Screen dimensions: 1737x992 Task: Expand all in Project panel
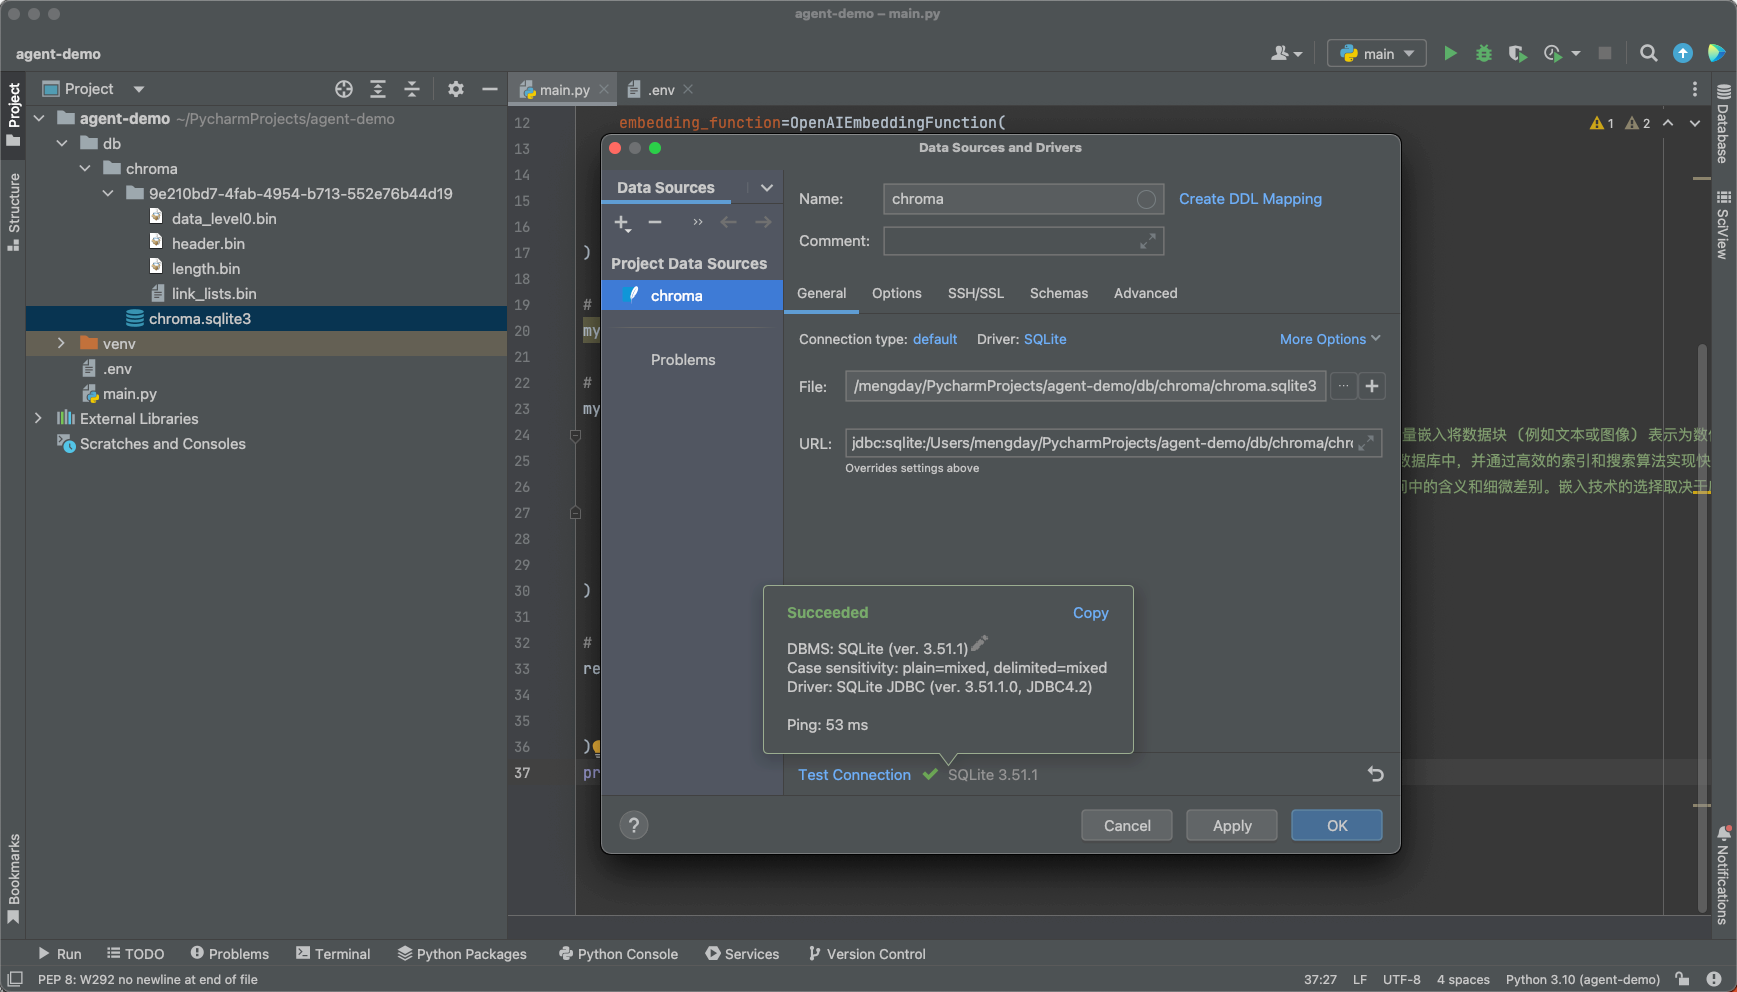pos(378,89)
